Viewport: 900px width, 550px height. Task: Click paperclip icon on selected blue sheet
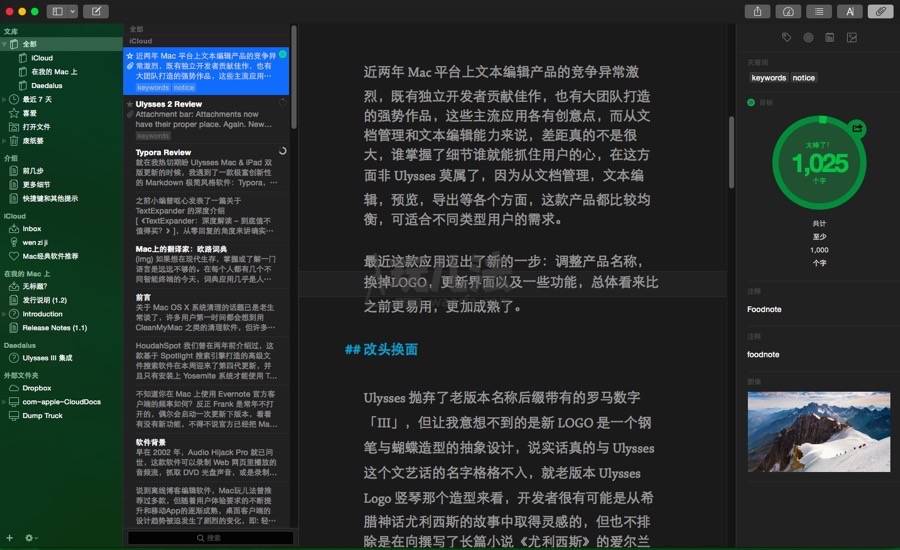[130, 66]
